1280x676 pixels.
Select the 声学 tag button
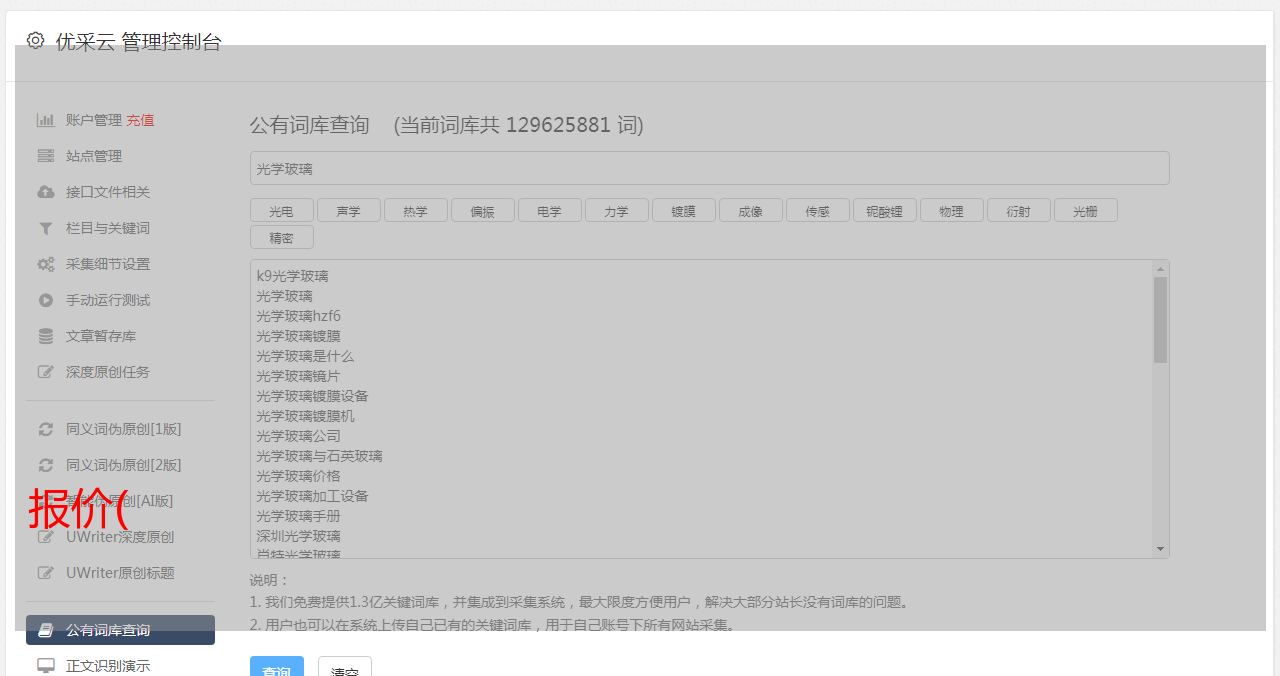point(349,210)
